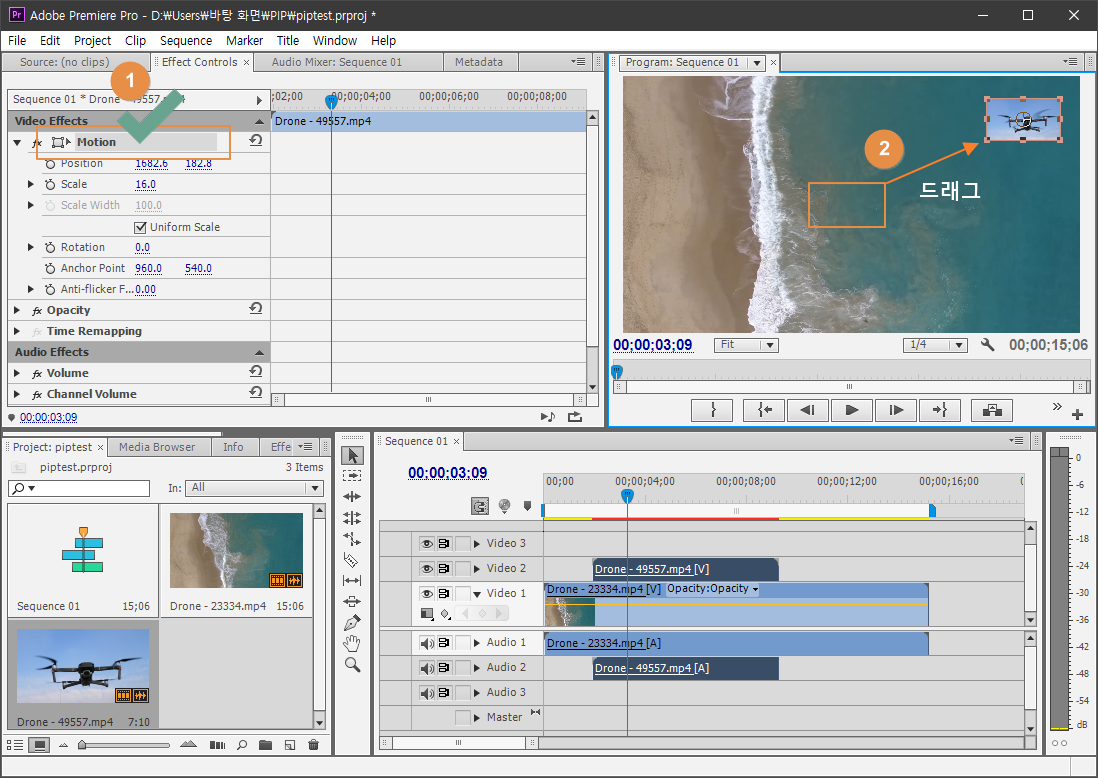Open the Fit zoom level dropdown
The height and width of the screenshot is (778, 1098).
746,345
